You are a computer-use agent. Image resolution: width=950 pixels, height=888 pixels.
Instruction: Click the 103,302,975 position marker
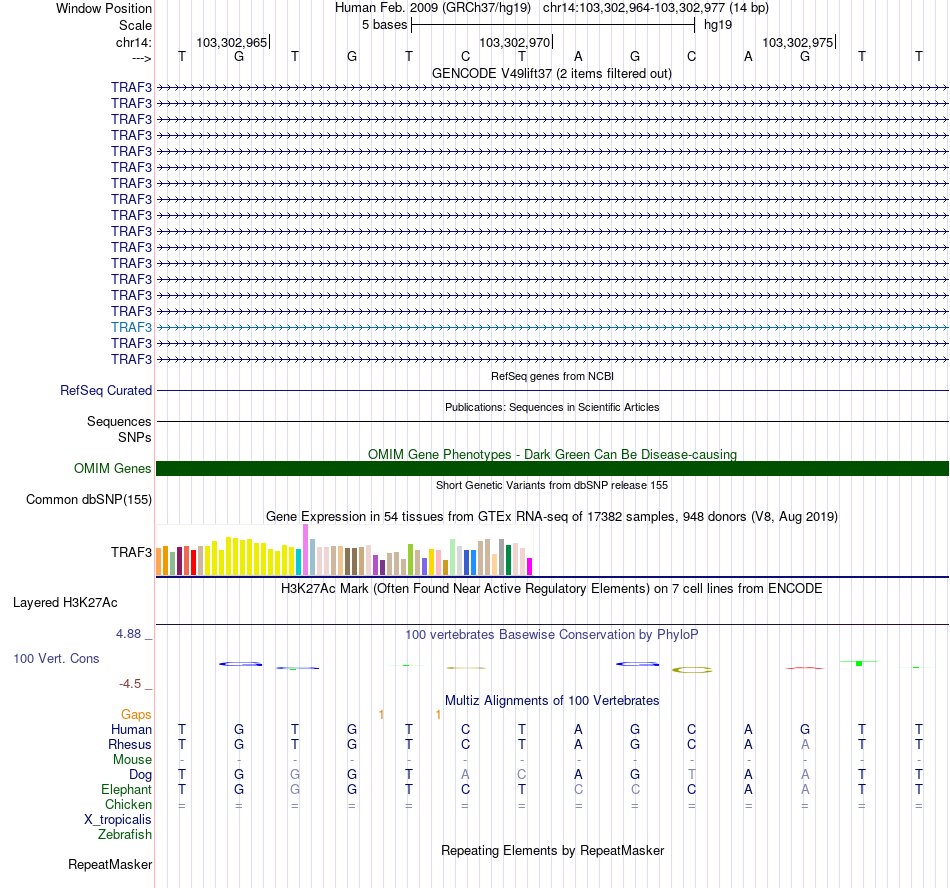click(799, 42)
